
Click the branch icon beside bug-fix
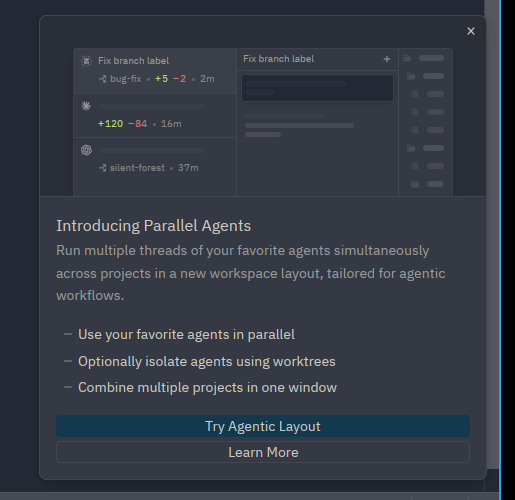(103, 79)
